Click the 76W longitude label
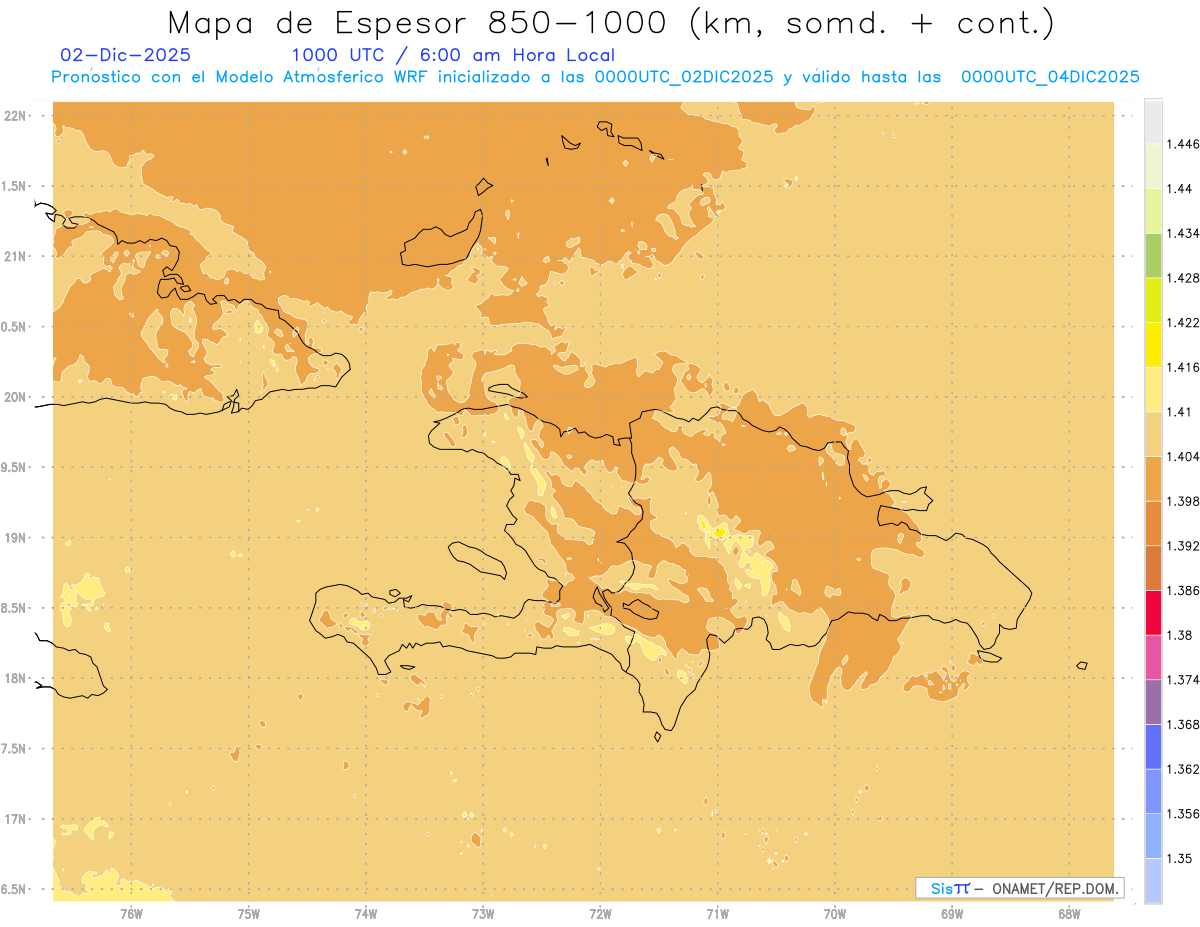Screen dimensions: 1200x927 (x=131, y=914)
